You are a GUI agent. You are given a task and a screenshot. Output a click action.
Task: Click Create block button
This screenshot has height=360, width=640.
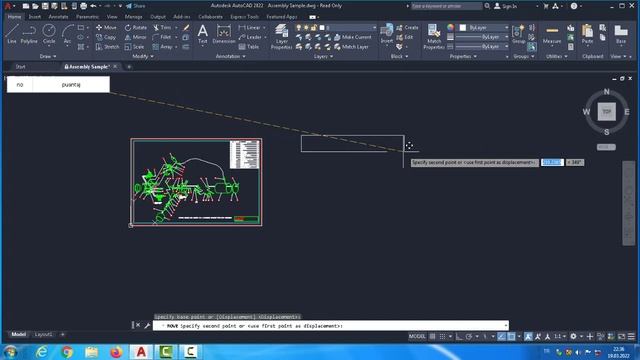point(407,27)
